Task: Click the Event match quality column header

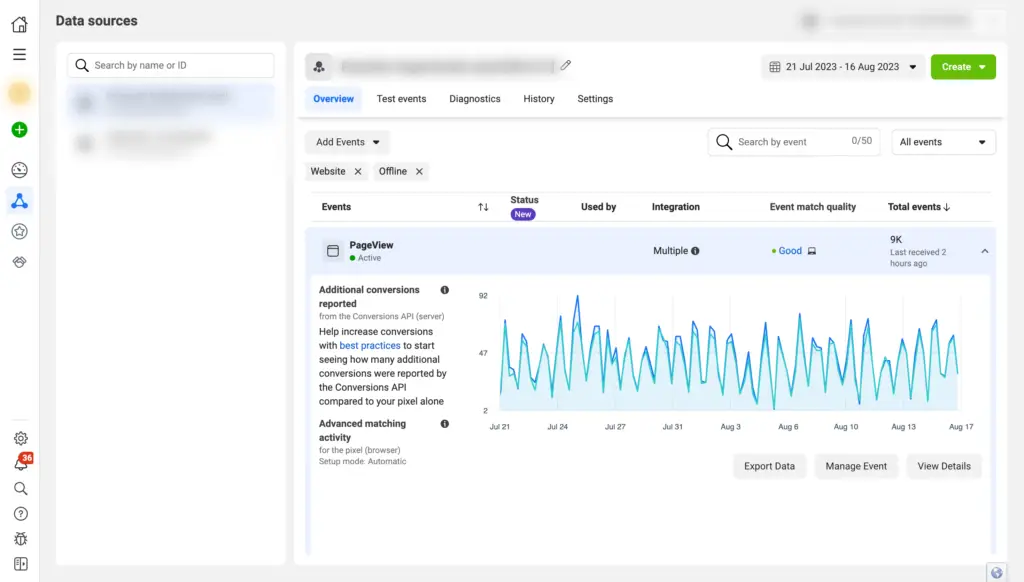Action: pyautogui.click(x=812, y=207)
